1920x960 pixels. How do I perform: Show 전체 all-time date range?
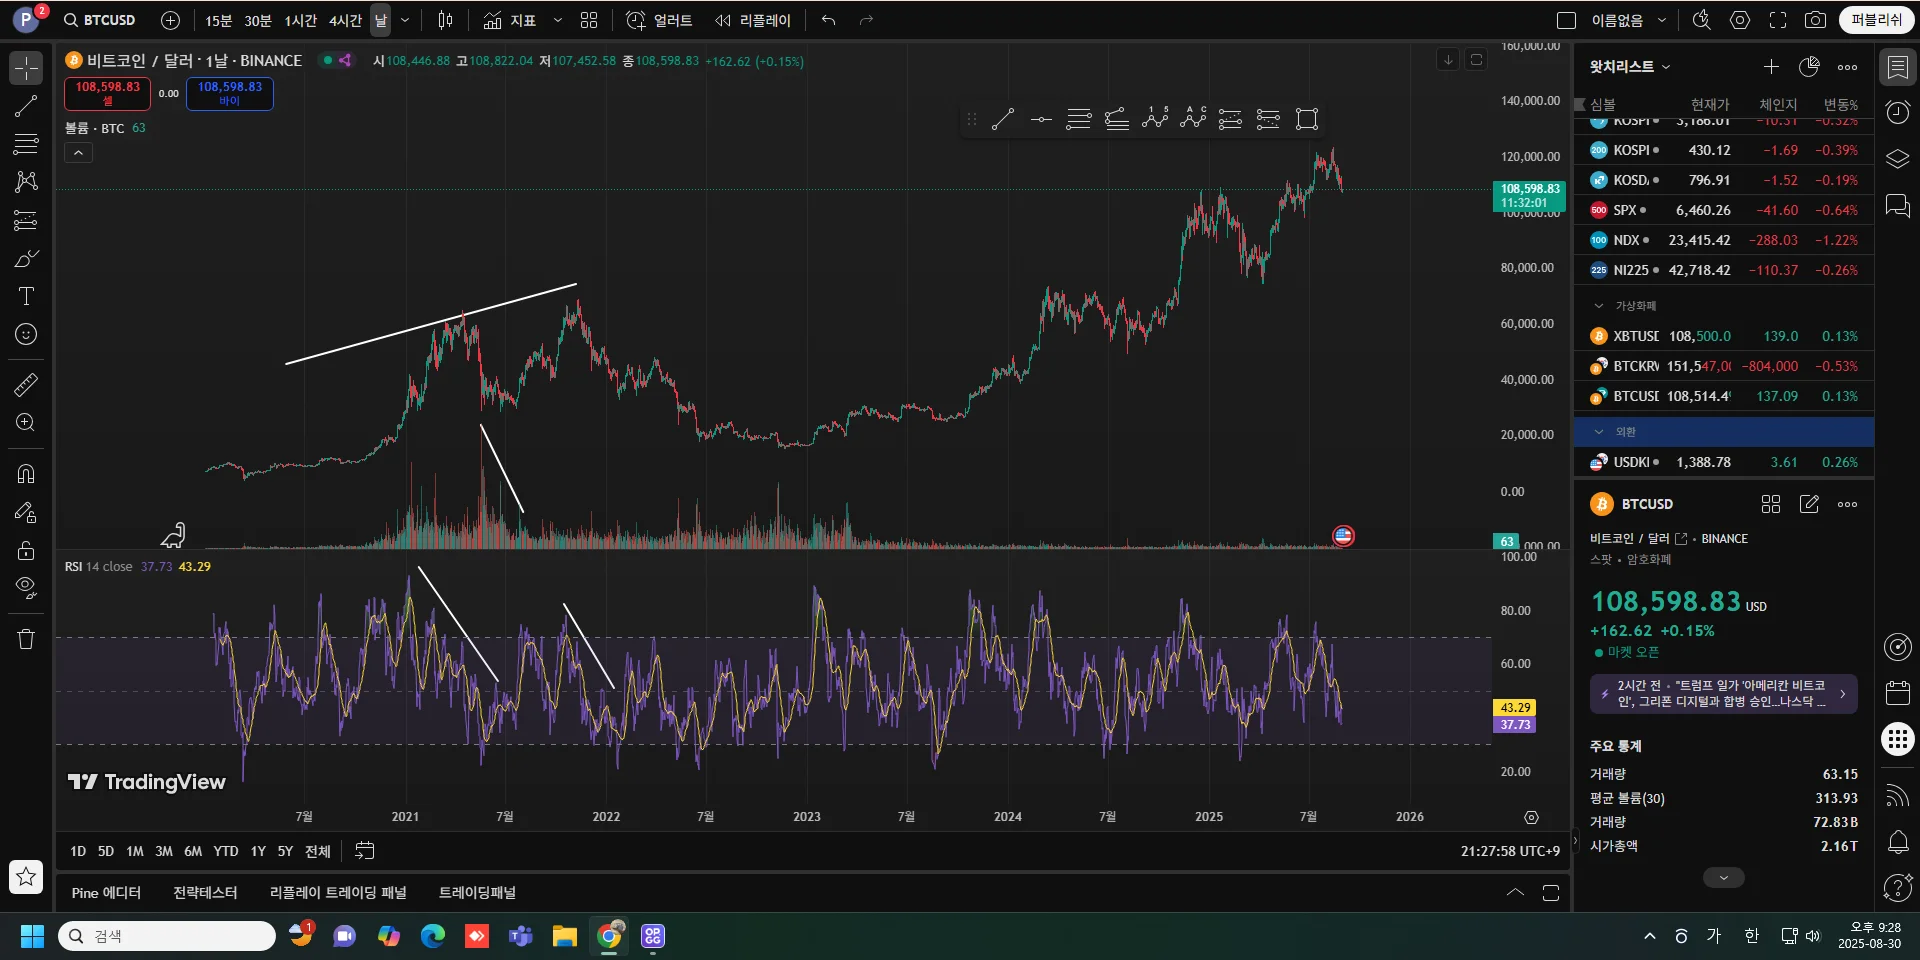click(317, 851)
